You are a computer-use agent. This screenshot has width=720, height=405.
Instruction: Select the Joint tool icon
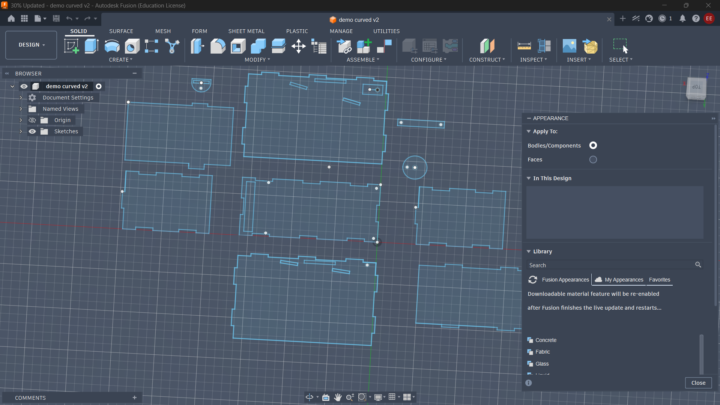point(384,46)
